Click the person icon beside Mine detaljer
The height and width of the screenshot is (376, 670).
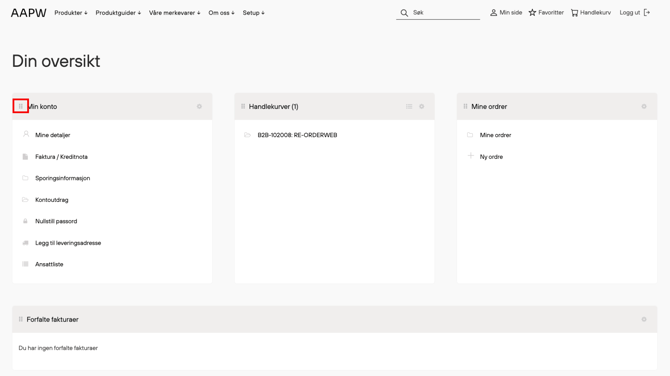tap(26, 134)
